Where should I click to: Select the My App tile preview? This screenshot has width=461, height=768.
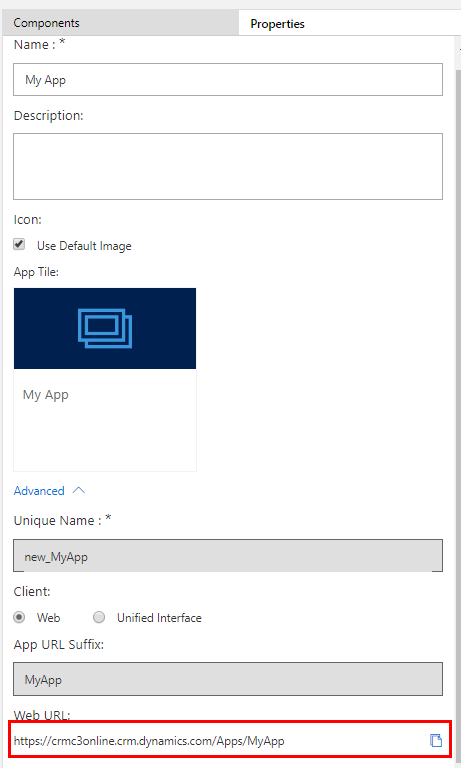click(x=105, y=380)
